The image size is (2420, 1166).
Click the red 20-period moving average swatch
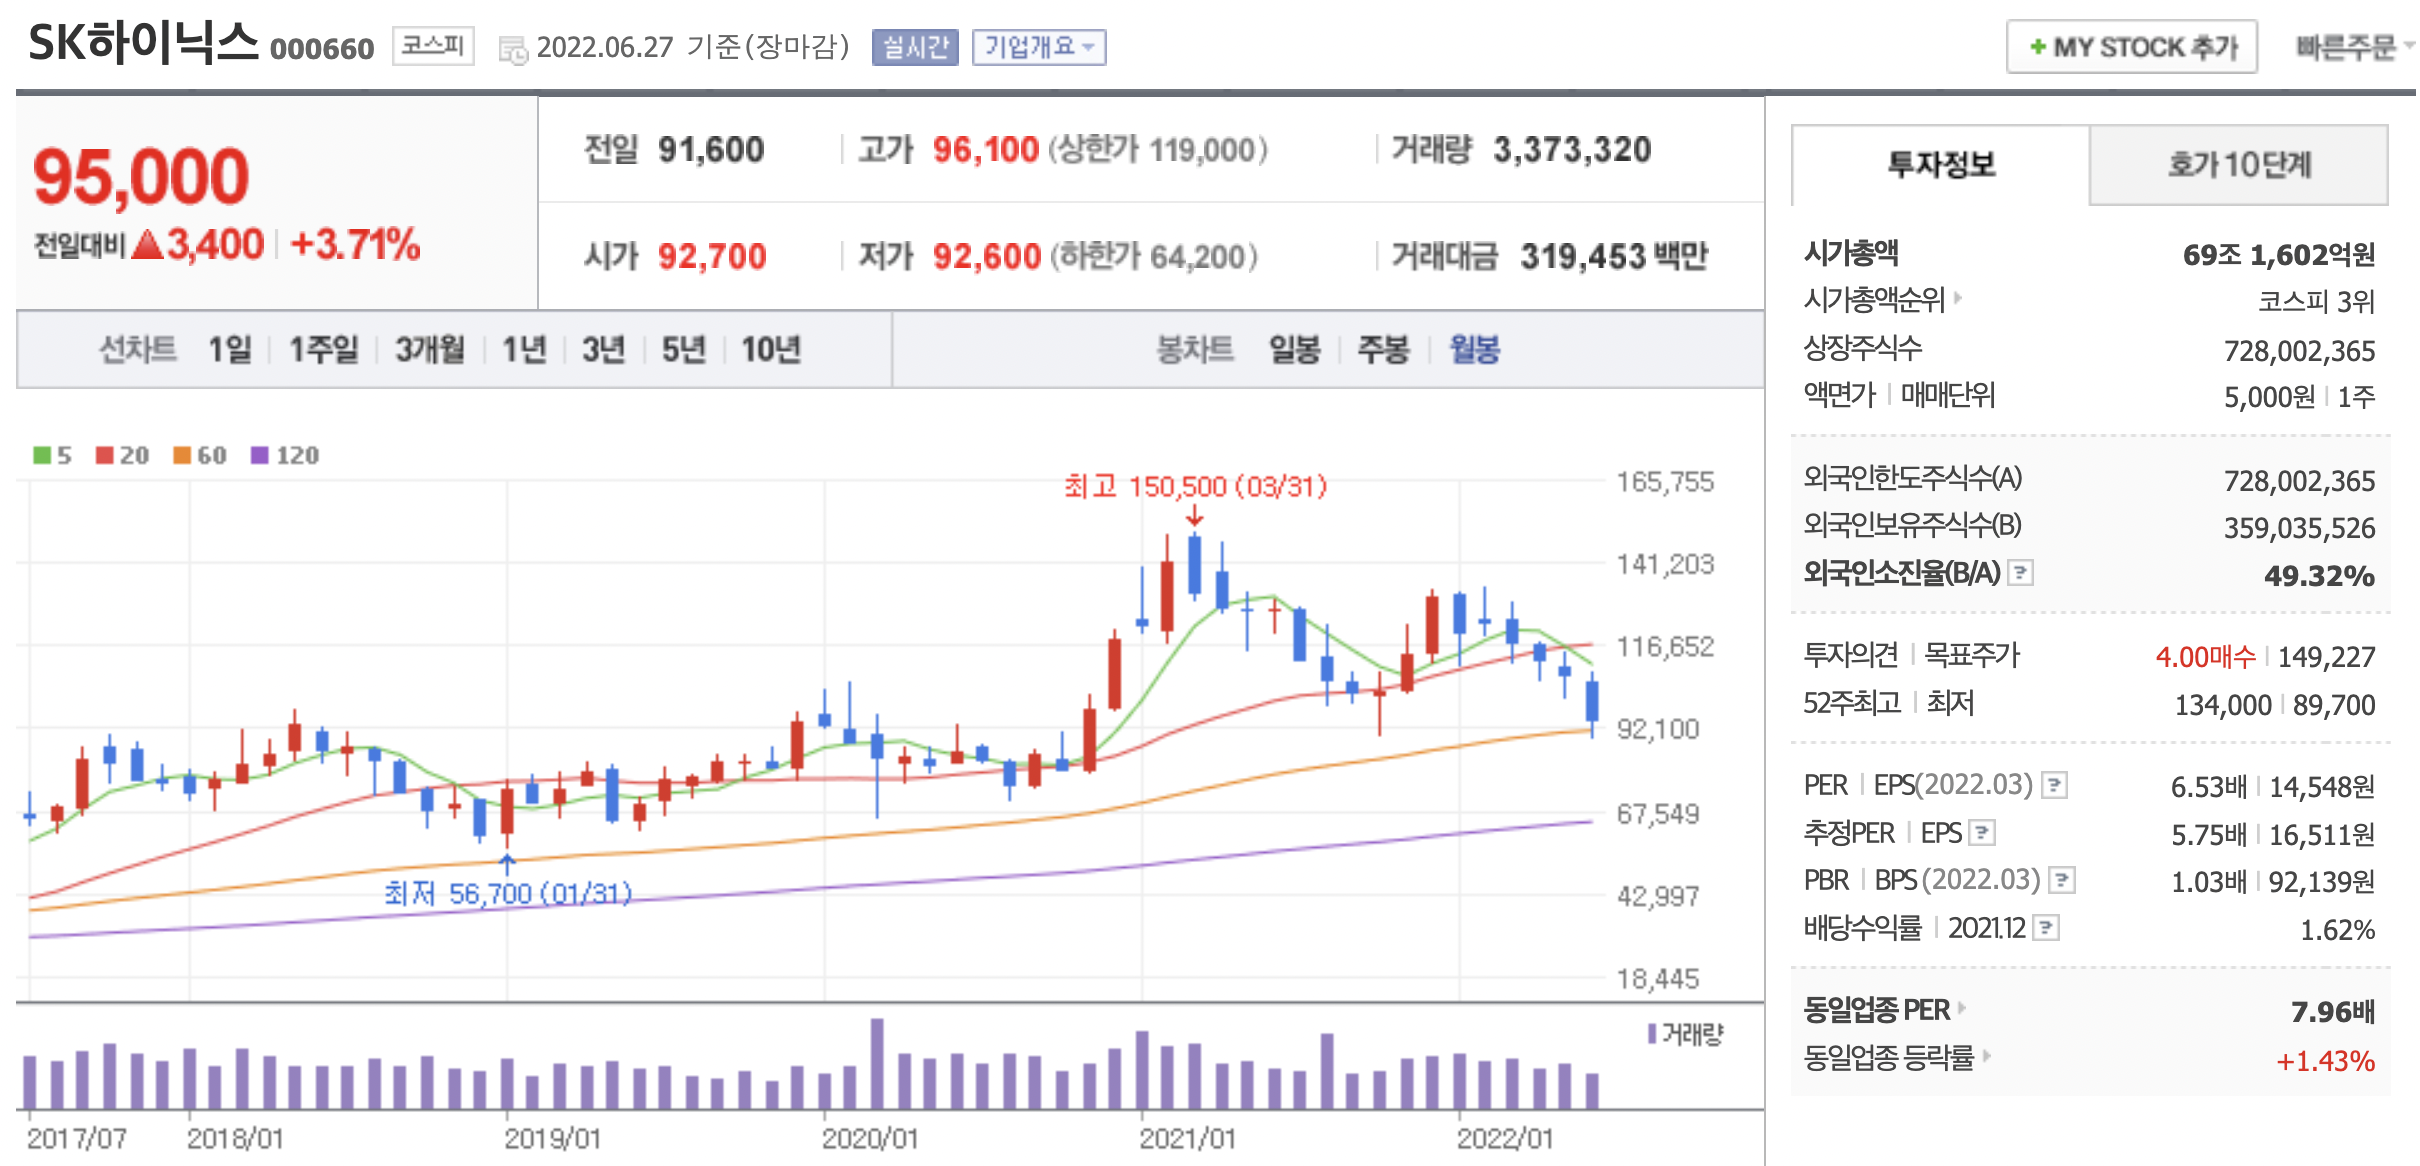pyautogui.click(x=105, y=456)
